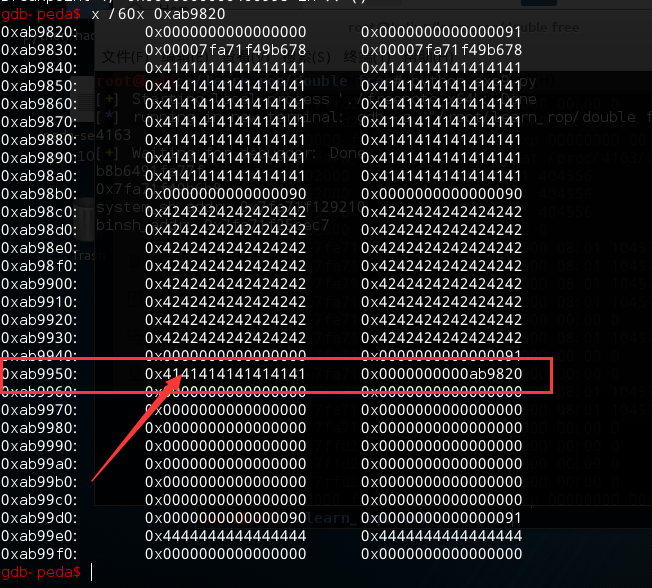Click the 0xab98c0 address label
Viewport: 652px width, 588px height.
(x=39, y=211)
